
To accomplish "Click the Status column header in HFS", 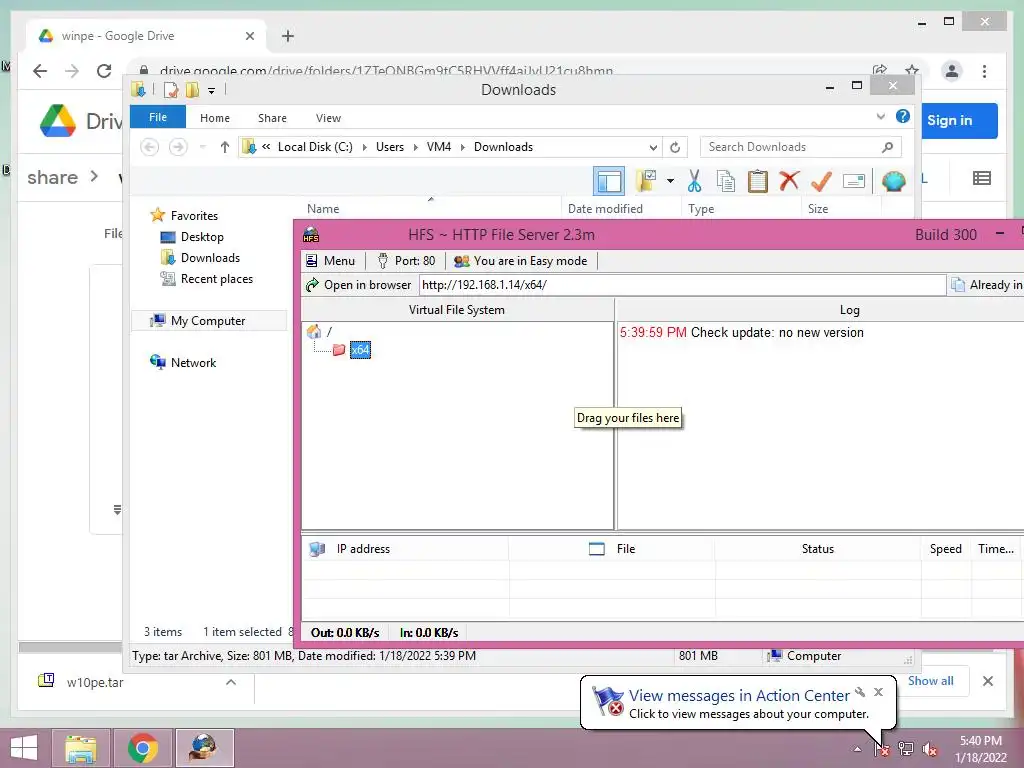I will (x=818, y=549).
